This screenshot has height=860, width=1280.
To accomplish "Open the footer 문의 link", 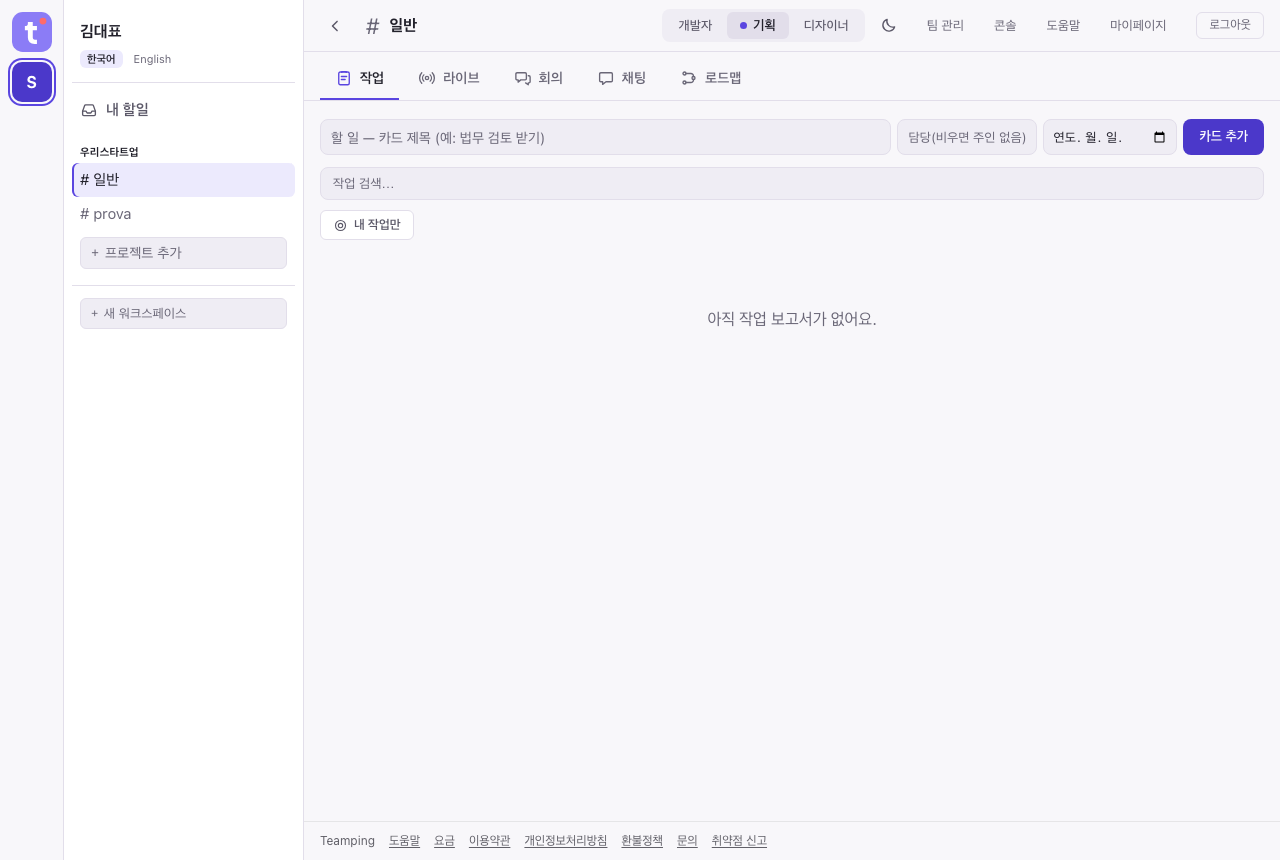I will [687, 841].
